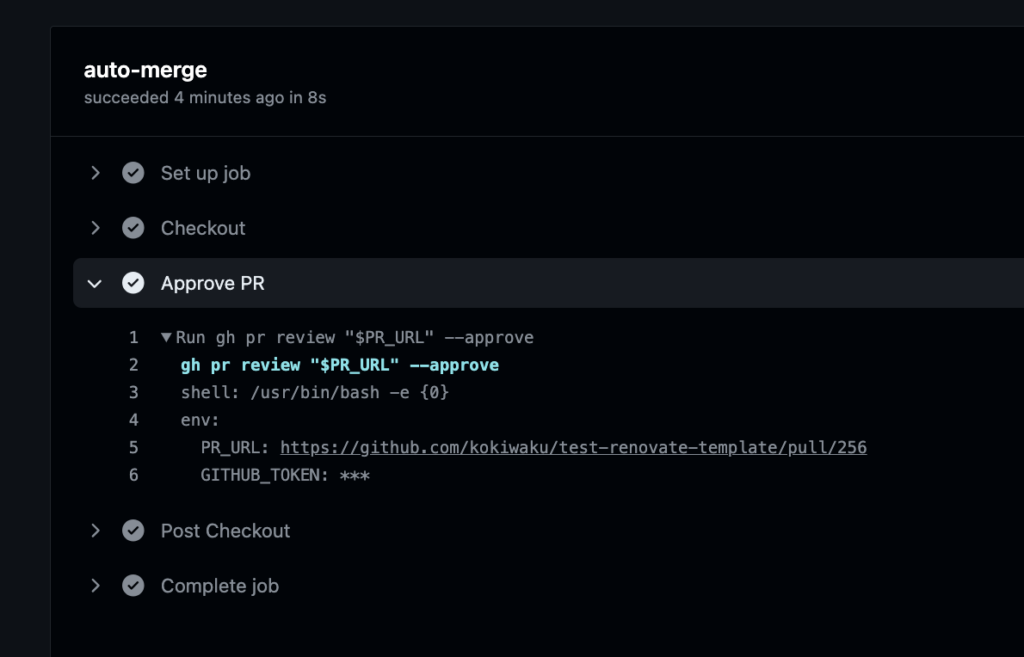The width and height of the screenshot is (1024, 657).
Task: Open the test-renovate-template pull request 256 link
Action: 573,447
